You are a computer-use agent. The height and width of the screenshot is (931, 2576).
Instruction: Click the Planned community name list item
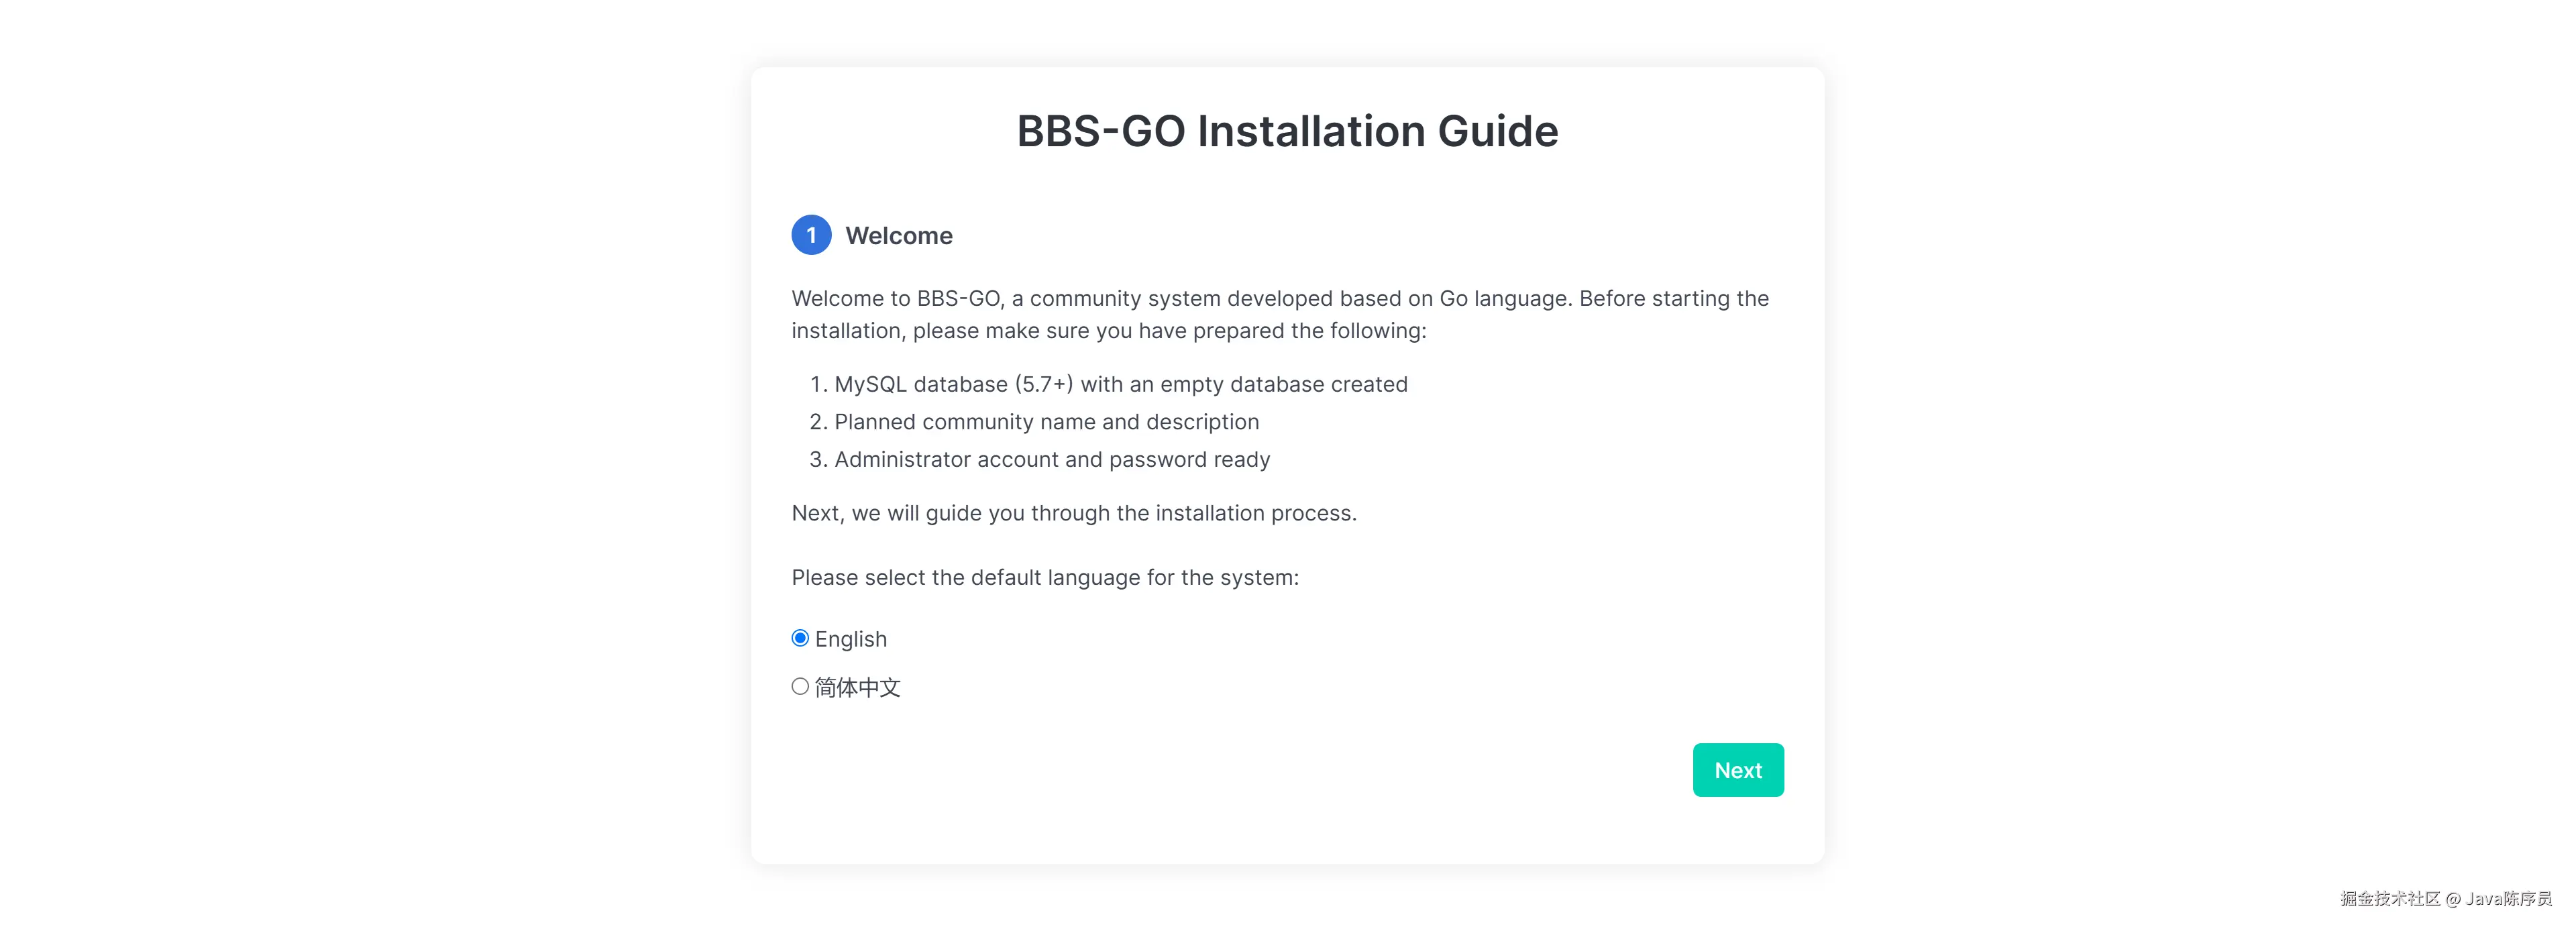[1046, 422]
